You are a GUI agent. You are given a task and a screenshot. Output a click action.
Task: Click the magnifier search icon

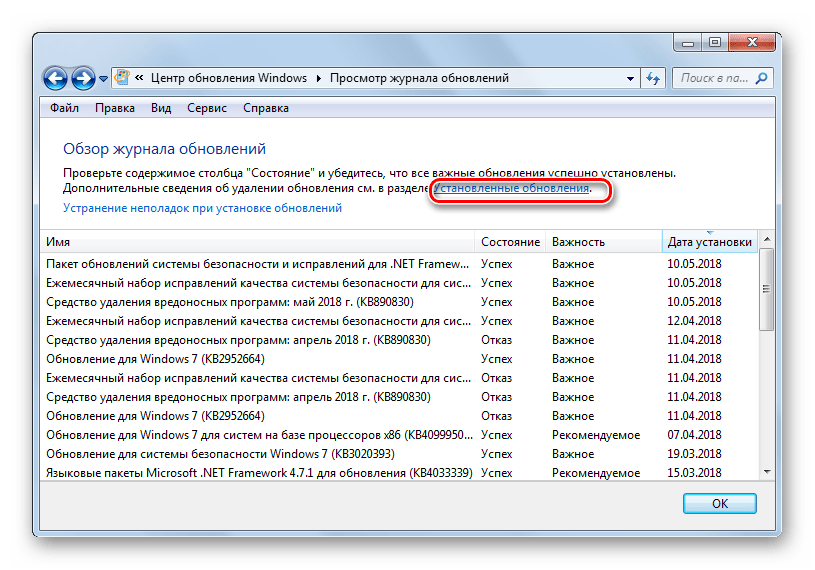pos(761,78)
